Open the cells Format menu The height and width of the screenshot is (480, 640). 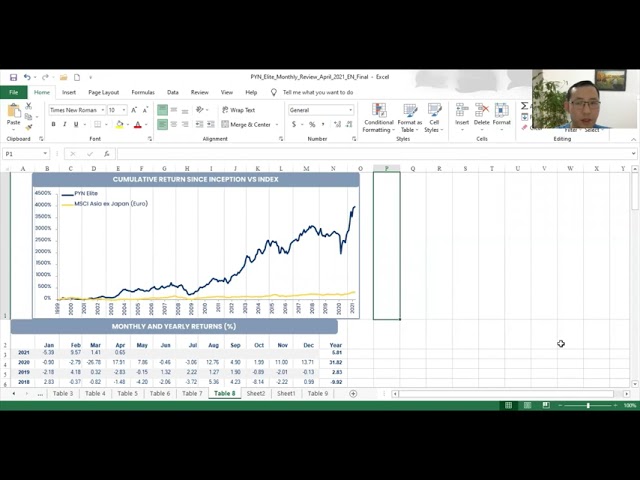coord(502,118)
